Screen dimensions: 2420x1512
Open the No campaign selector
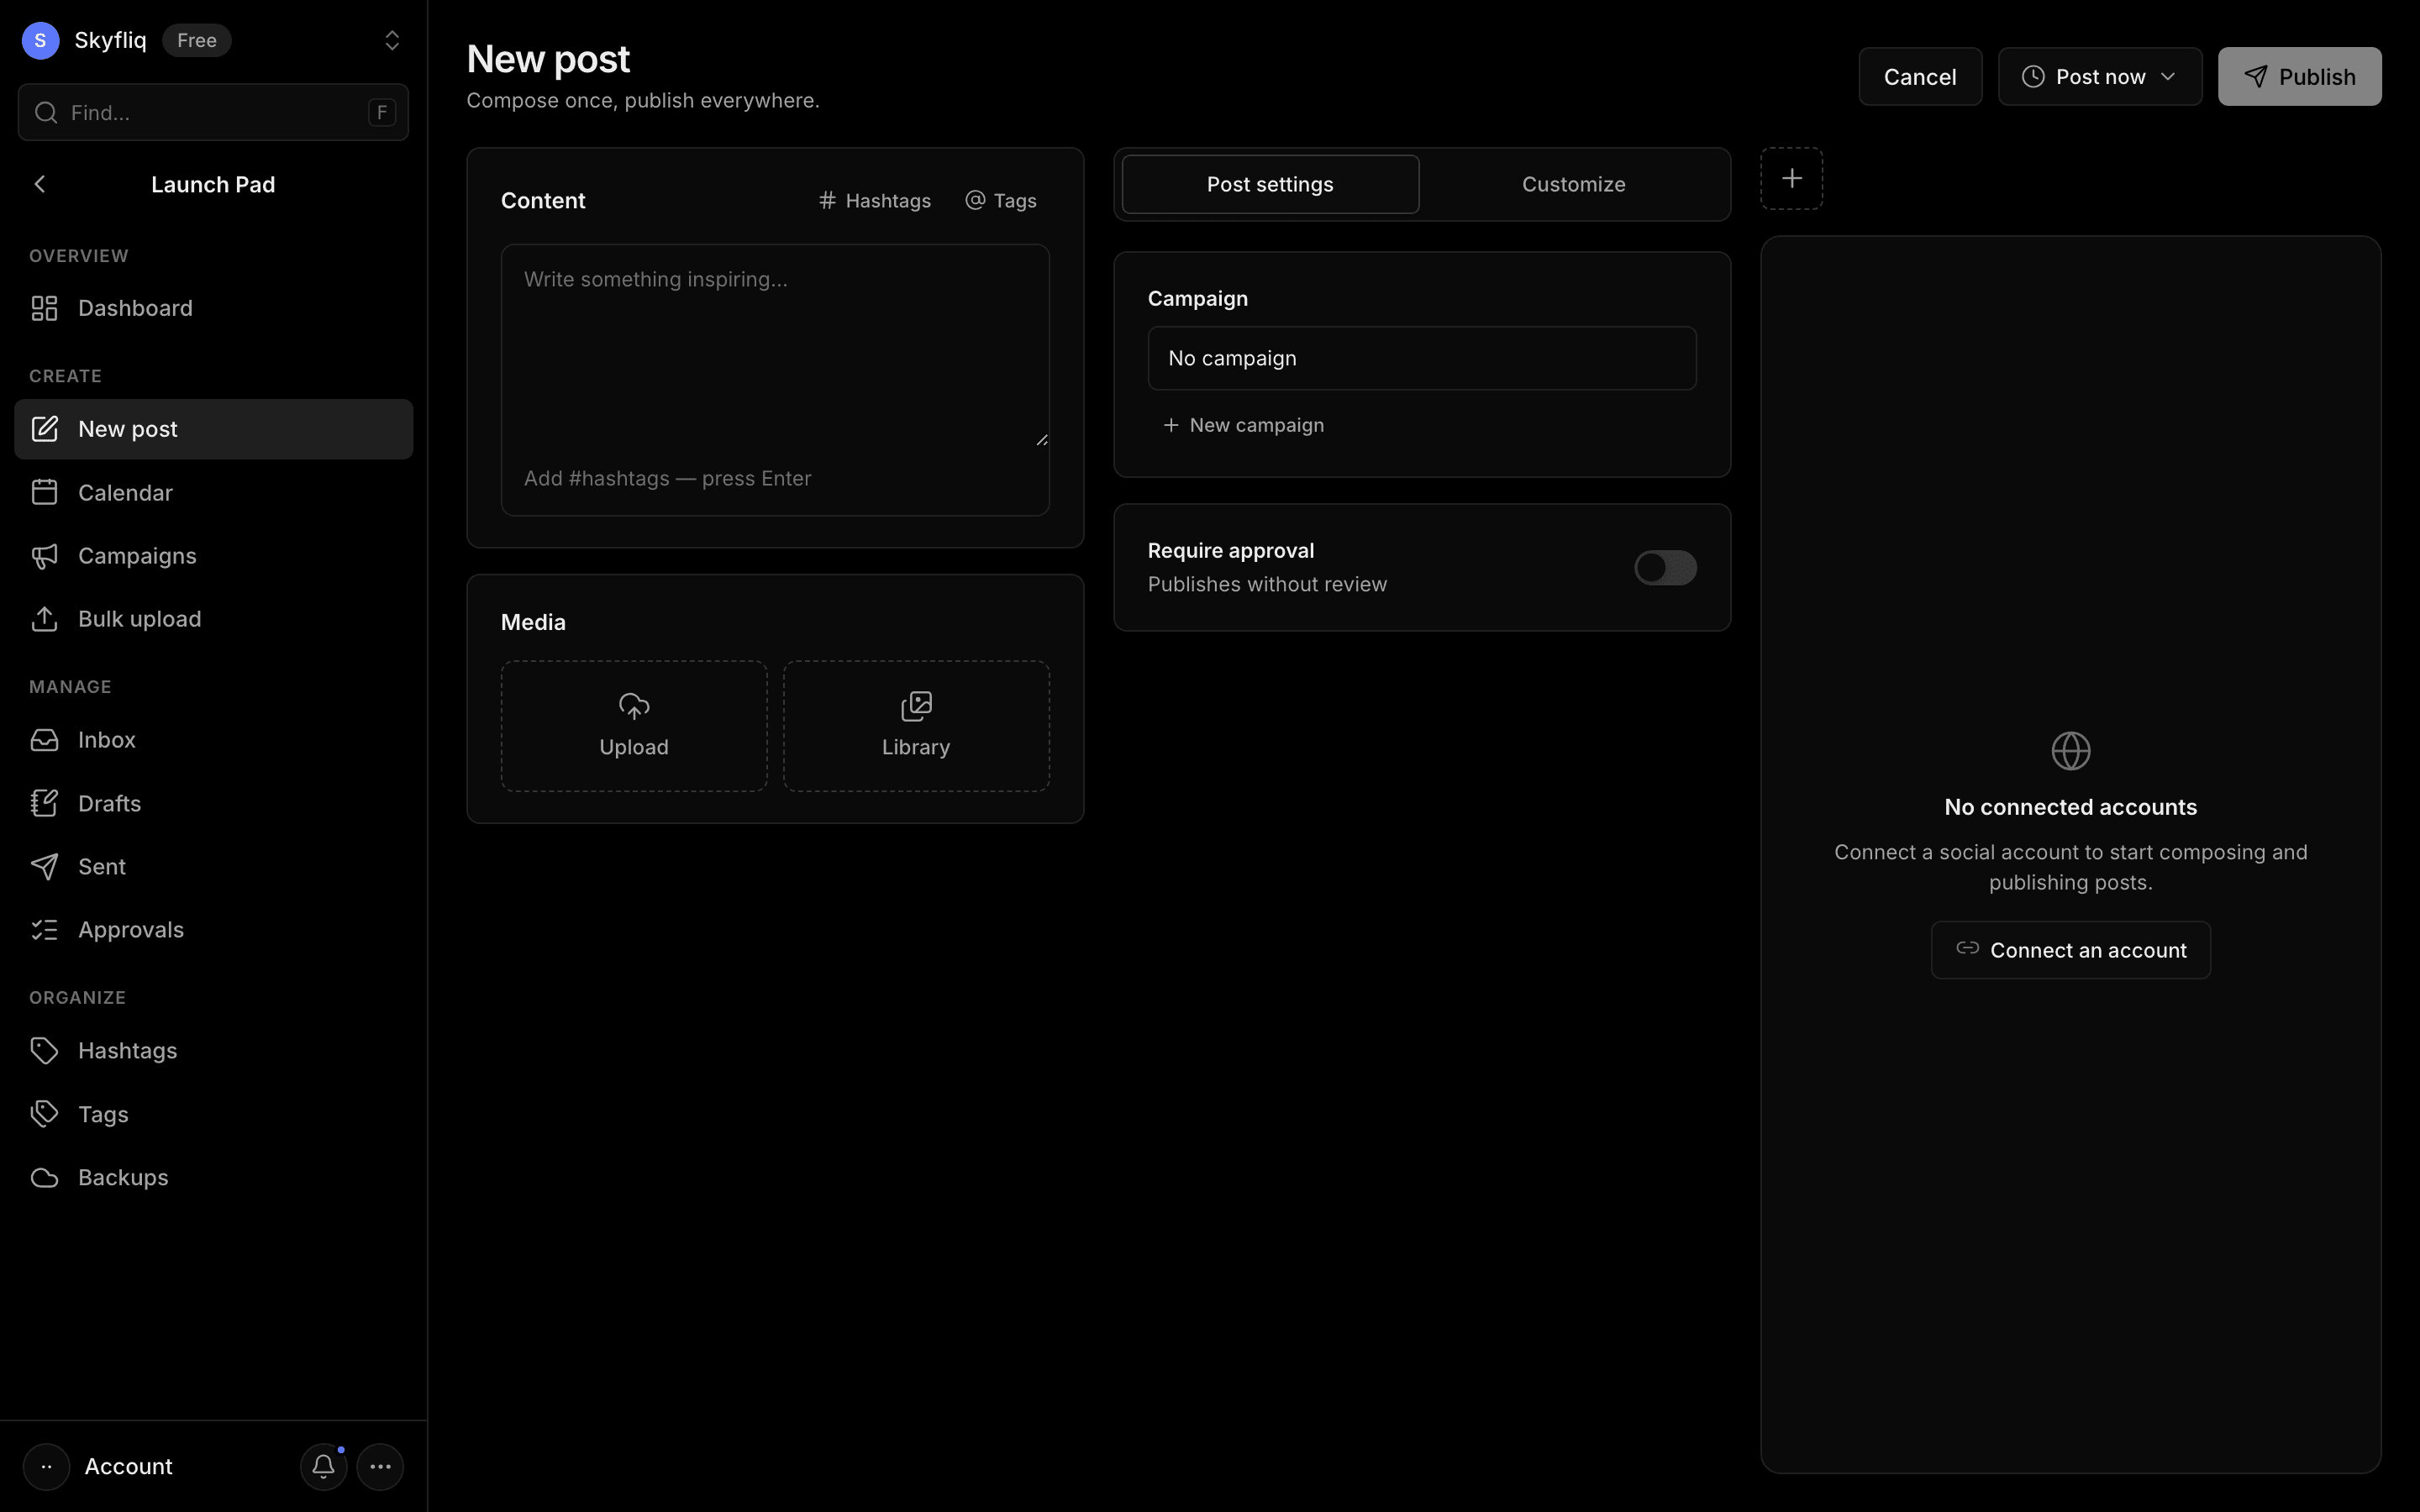[1422, 358]
